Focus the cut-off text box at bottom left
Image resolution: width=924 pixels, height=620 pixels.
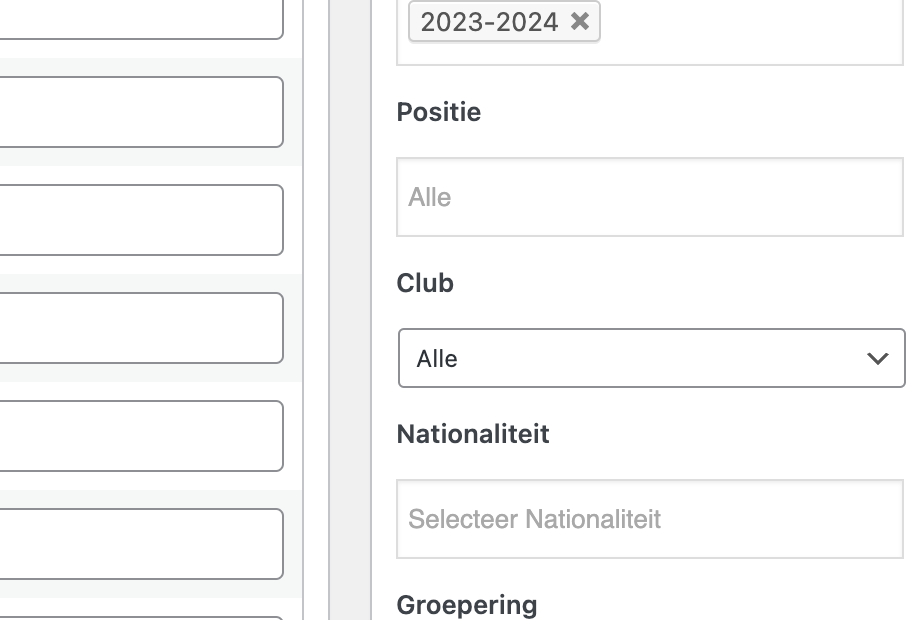(140, 616)
